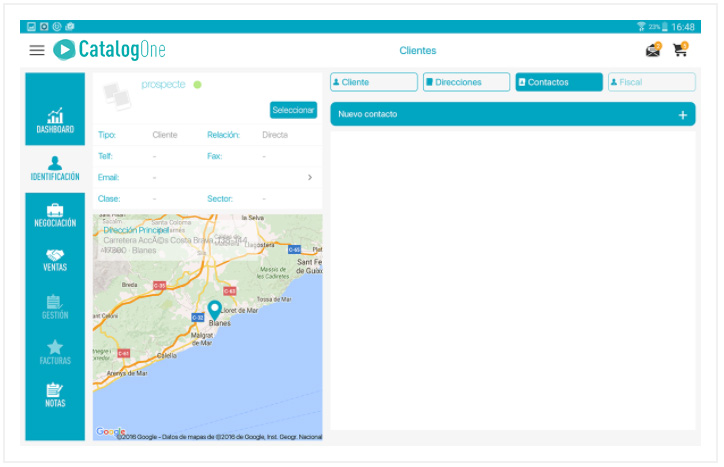Screen dimensions: 724x467
Task: Go to Dashboard in sidebar
Action: point(55,120)
